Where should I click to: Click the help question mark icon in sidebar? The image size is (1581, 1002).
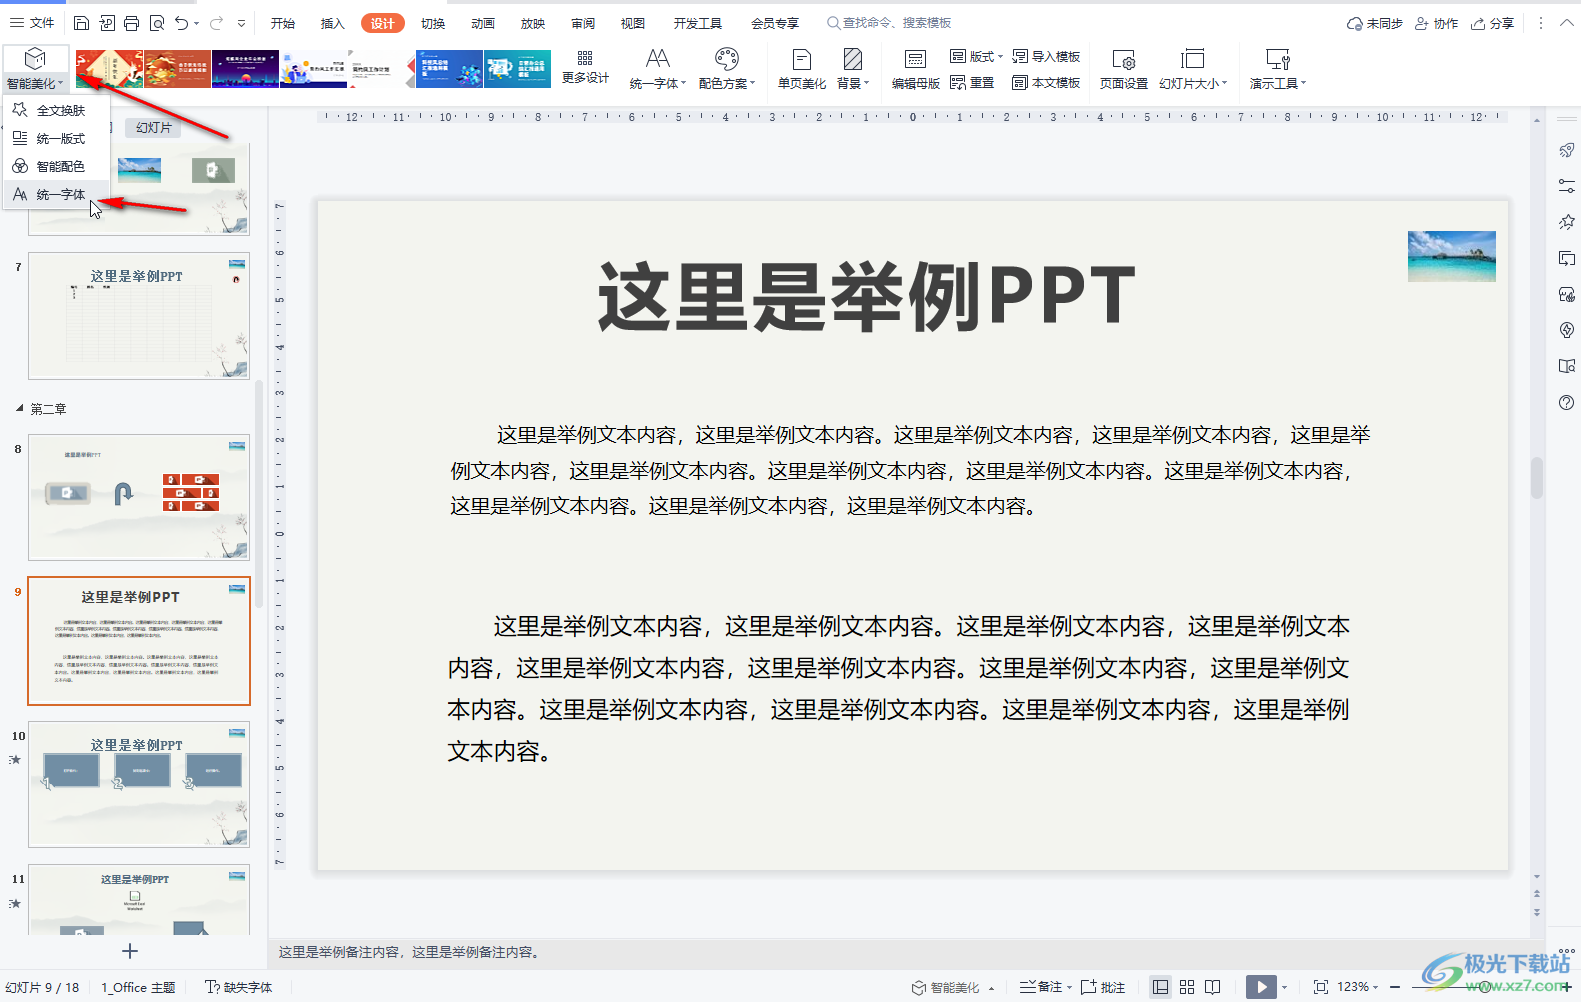pos(1567,402)
